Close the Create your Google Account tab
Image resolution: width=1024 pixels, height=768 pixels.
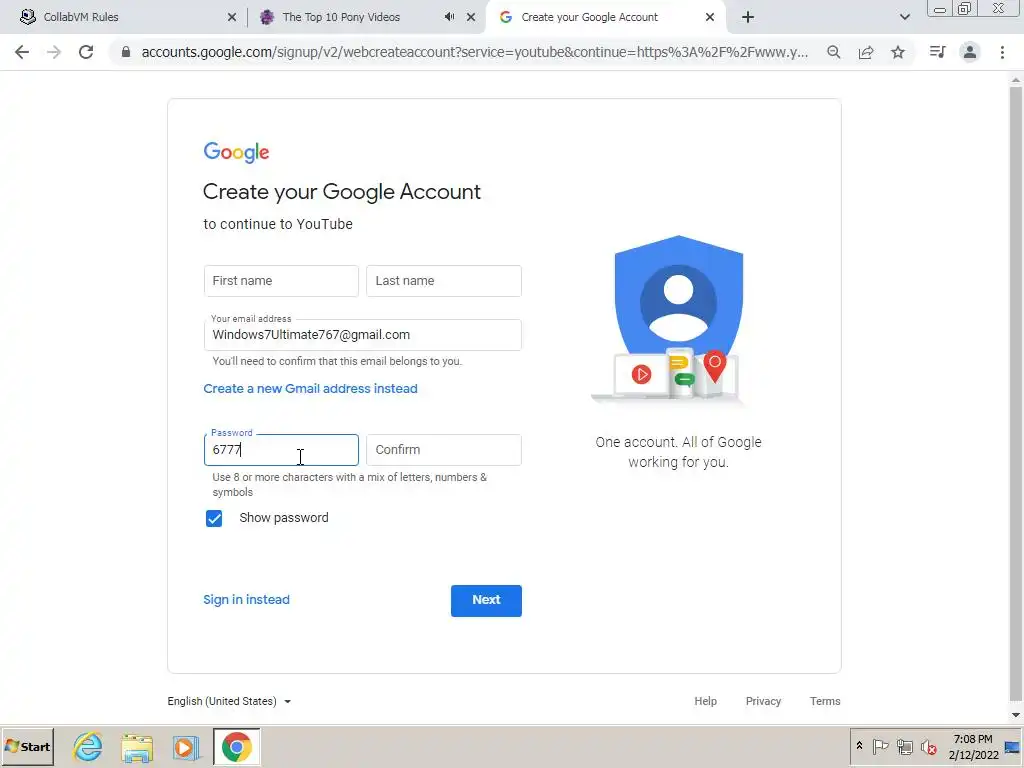(x=710, y=17)
